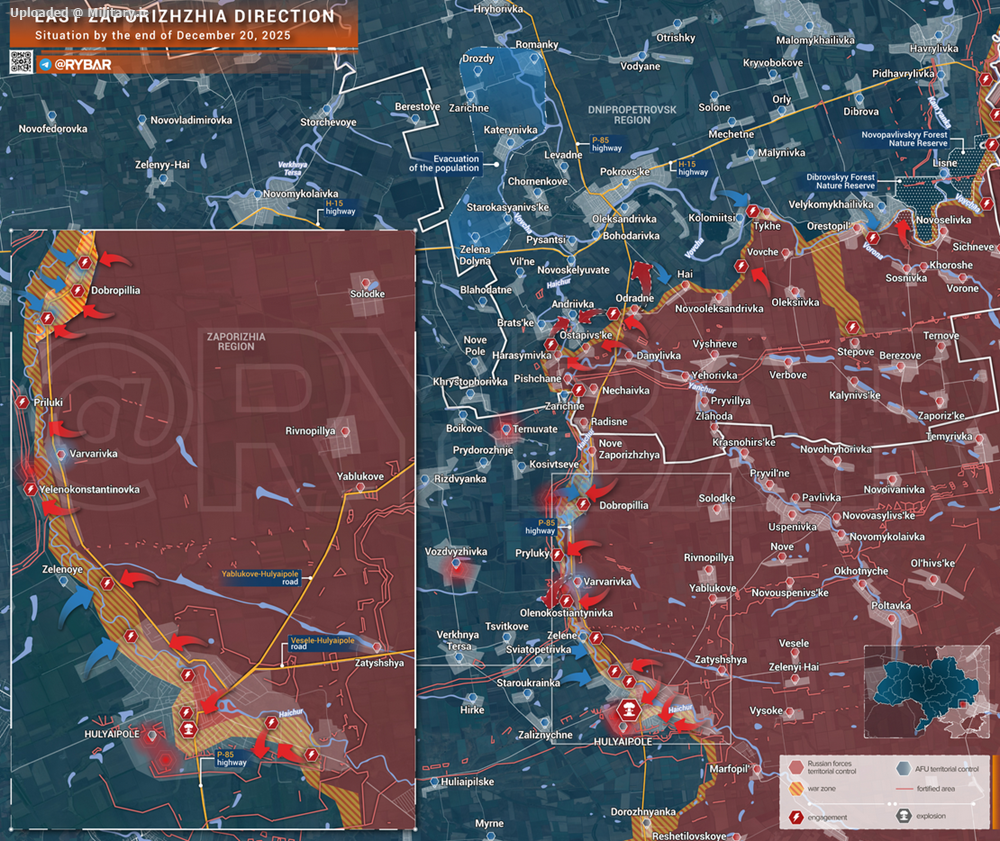Click the Novofedorovka settlement marker
Image resolution: width=1000 pixels, height=841 pixels.
53,115
